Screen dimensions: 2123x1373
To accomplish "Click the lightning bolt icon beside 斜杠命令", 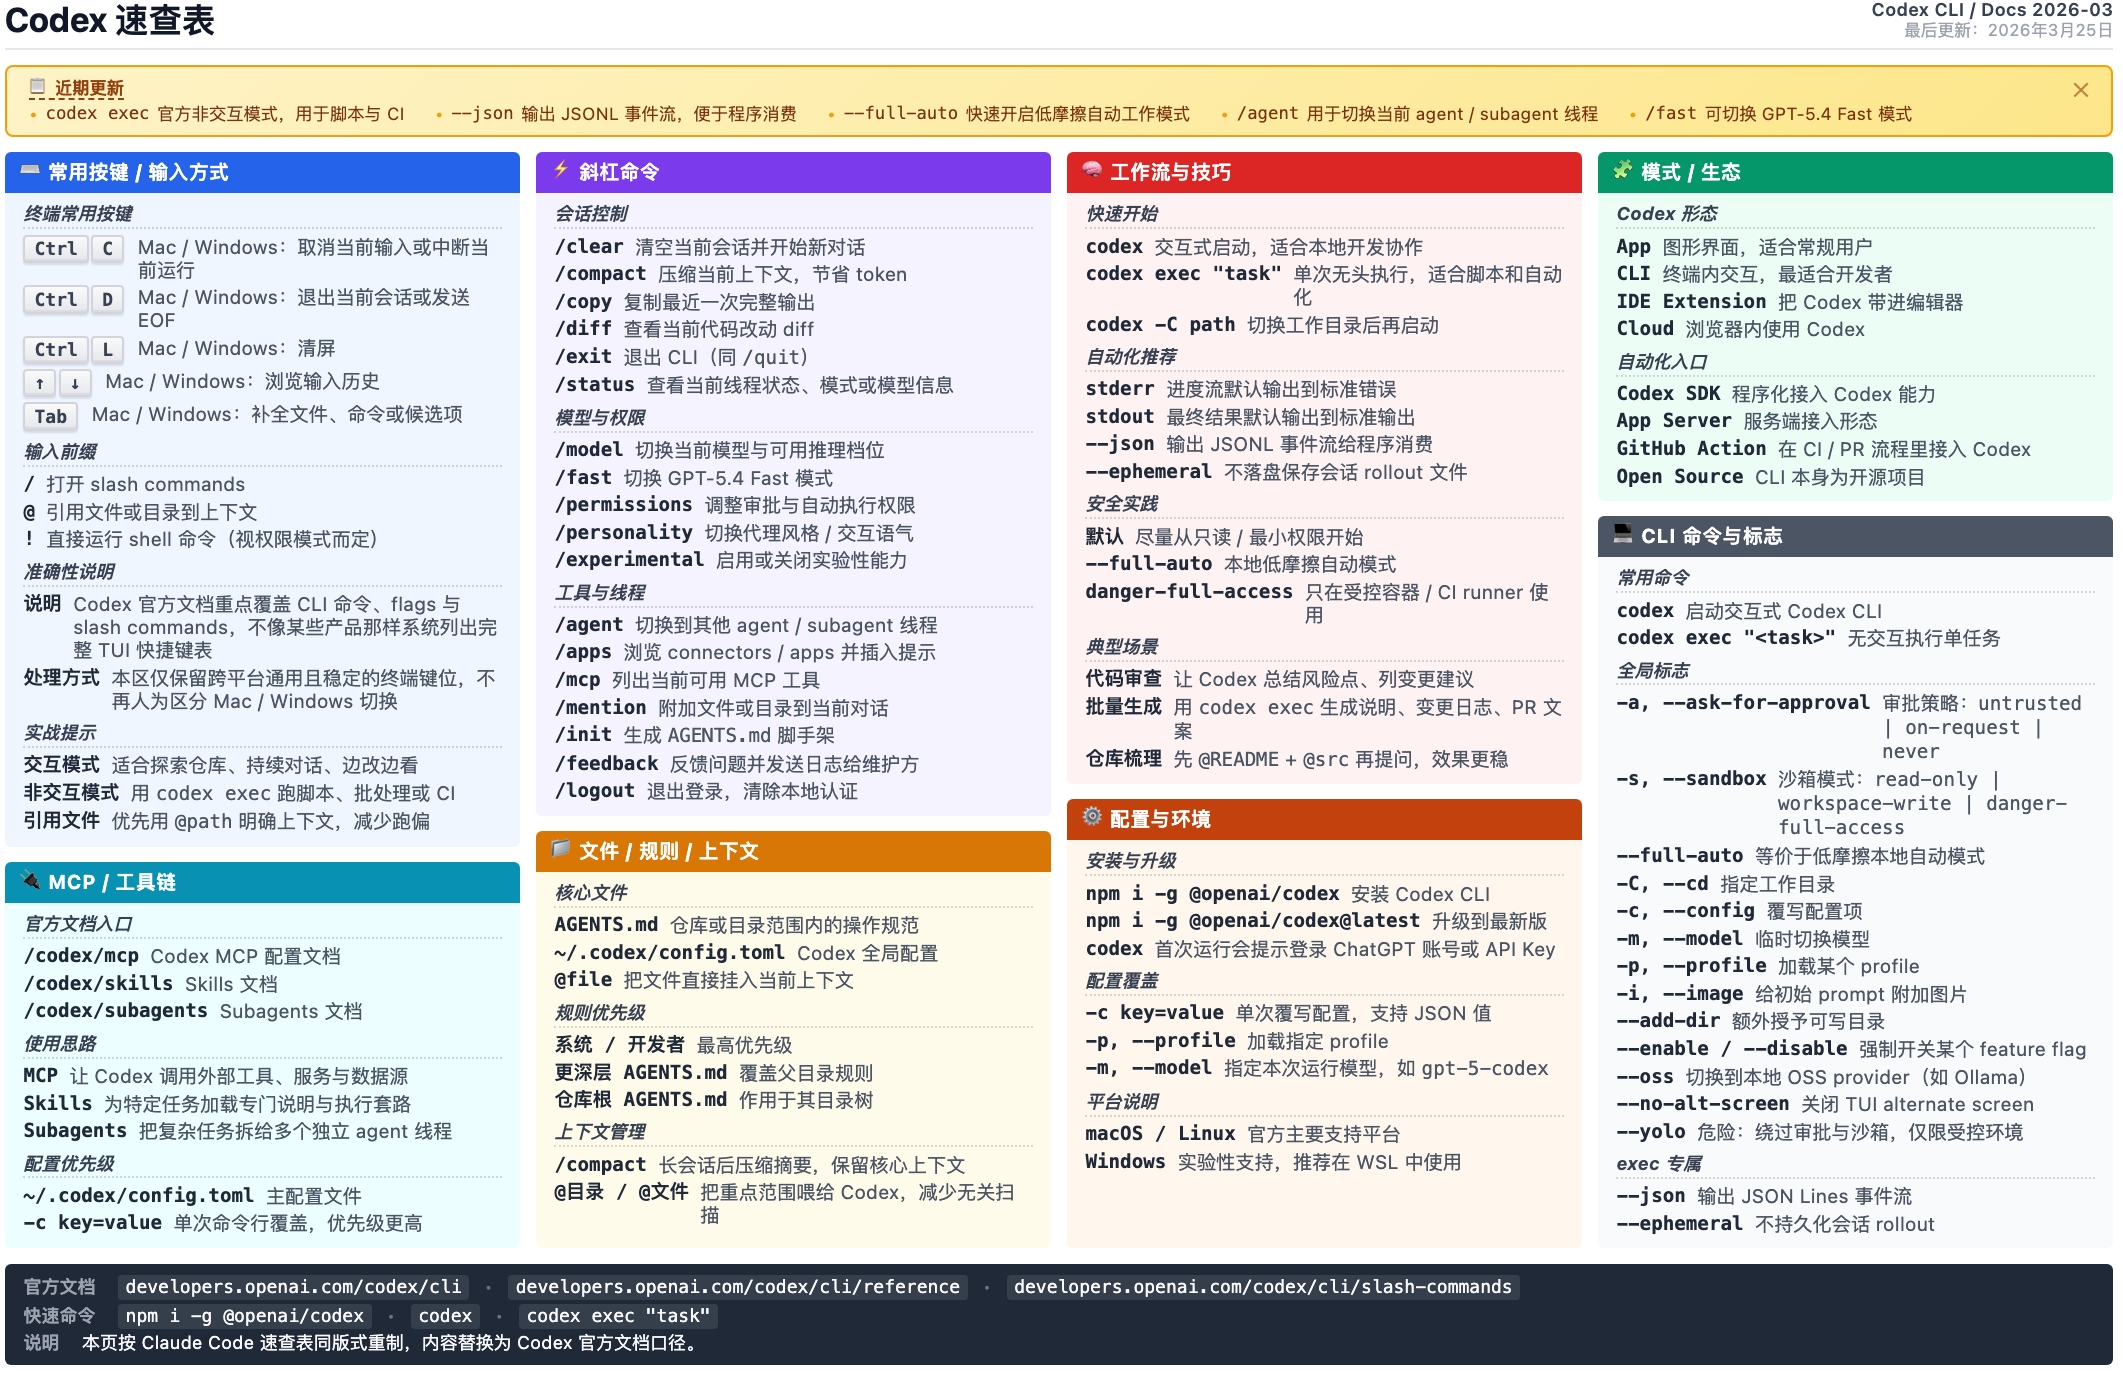I will pyautogui.click(x=561, y=171).
